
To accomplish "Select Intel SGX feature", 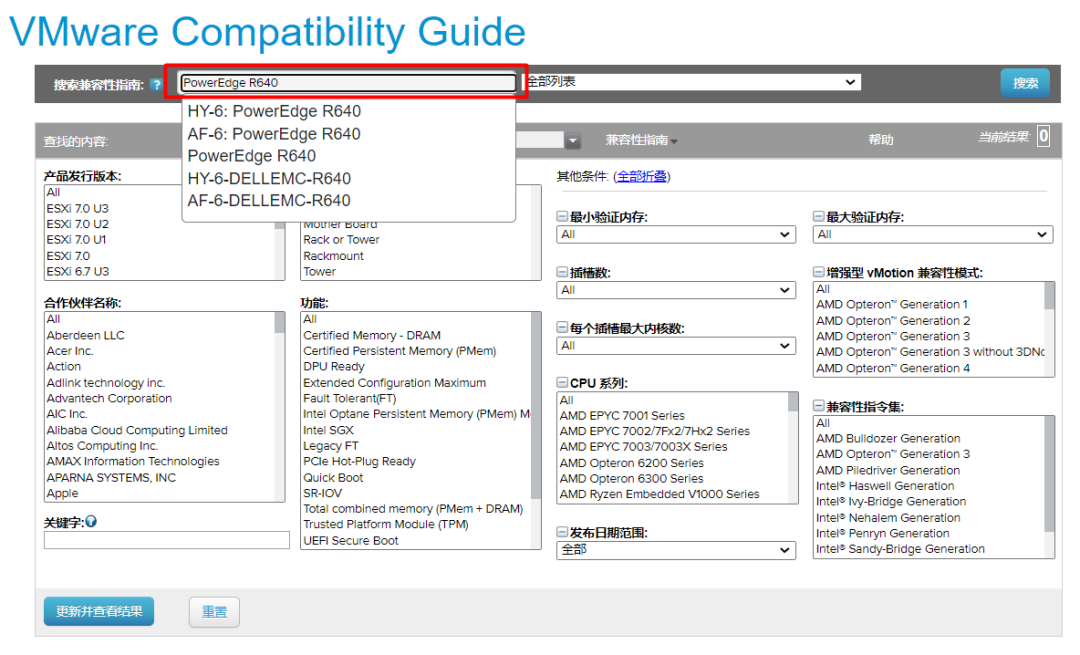I will 329,430.
